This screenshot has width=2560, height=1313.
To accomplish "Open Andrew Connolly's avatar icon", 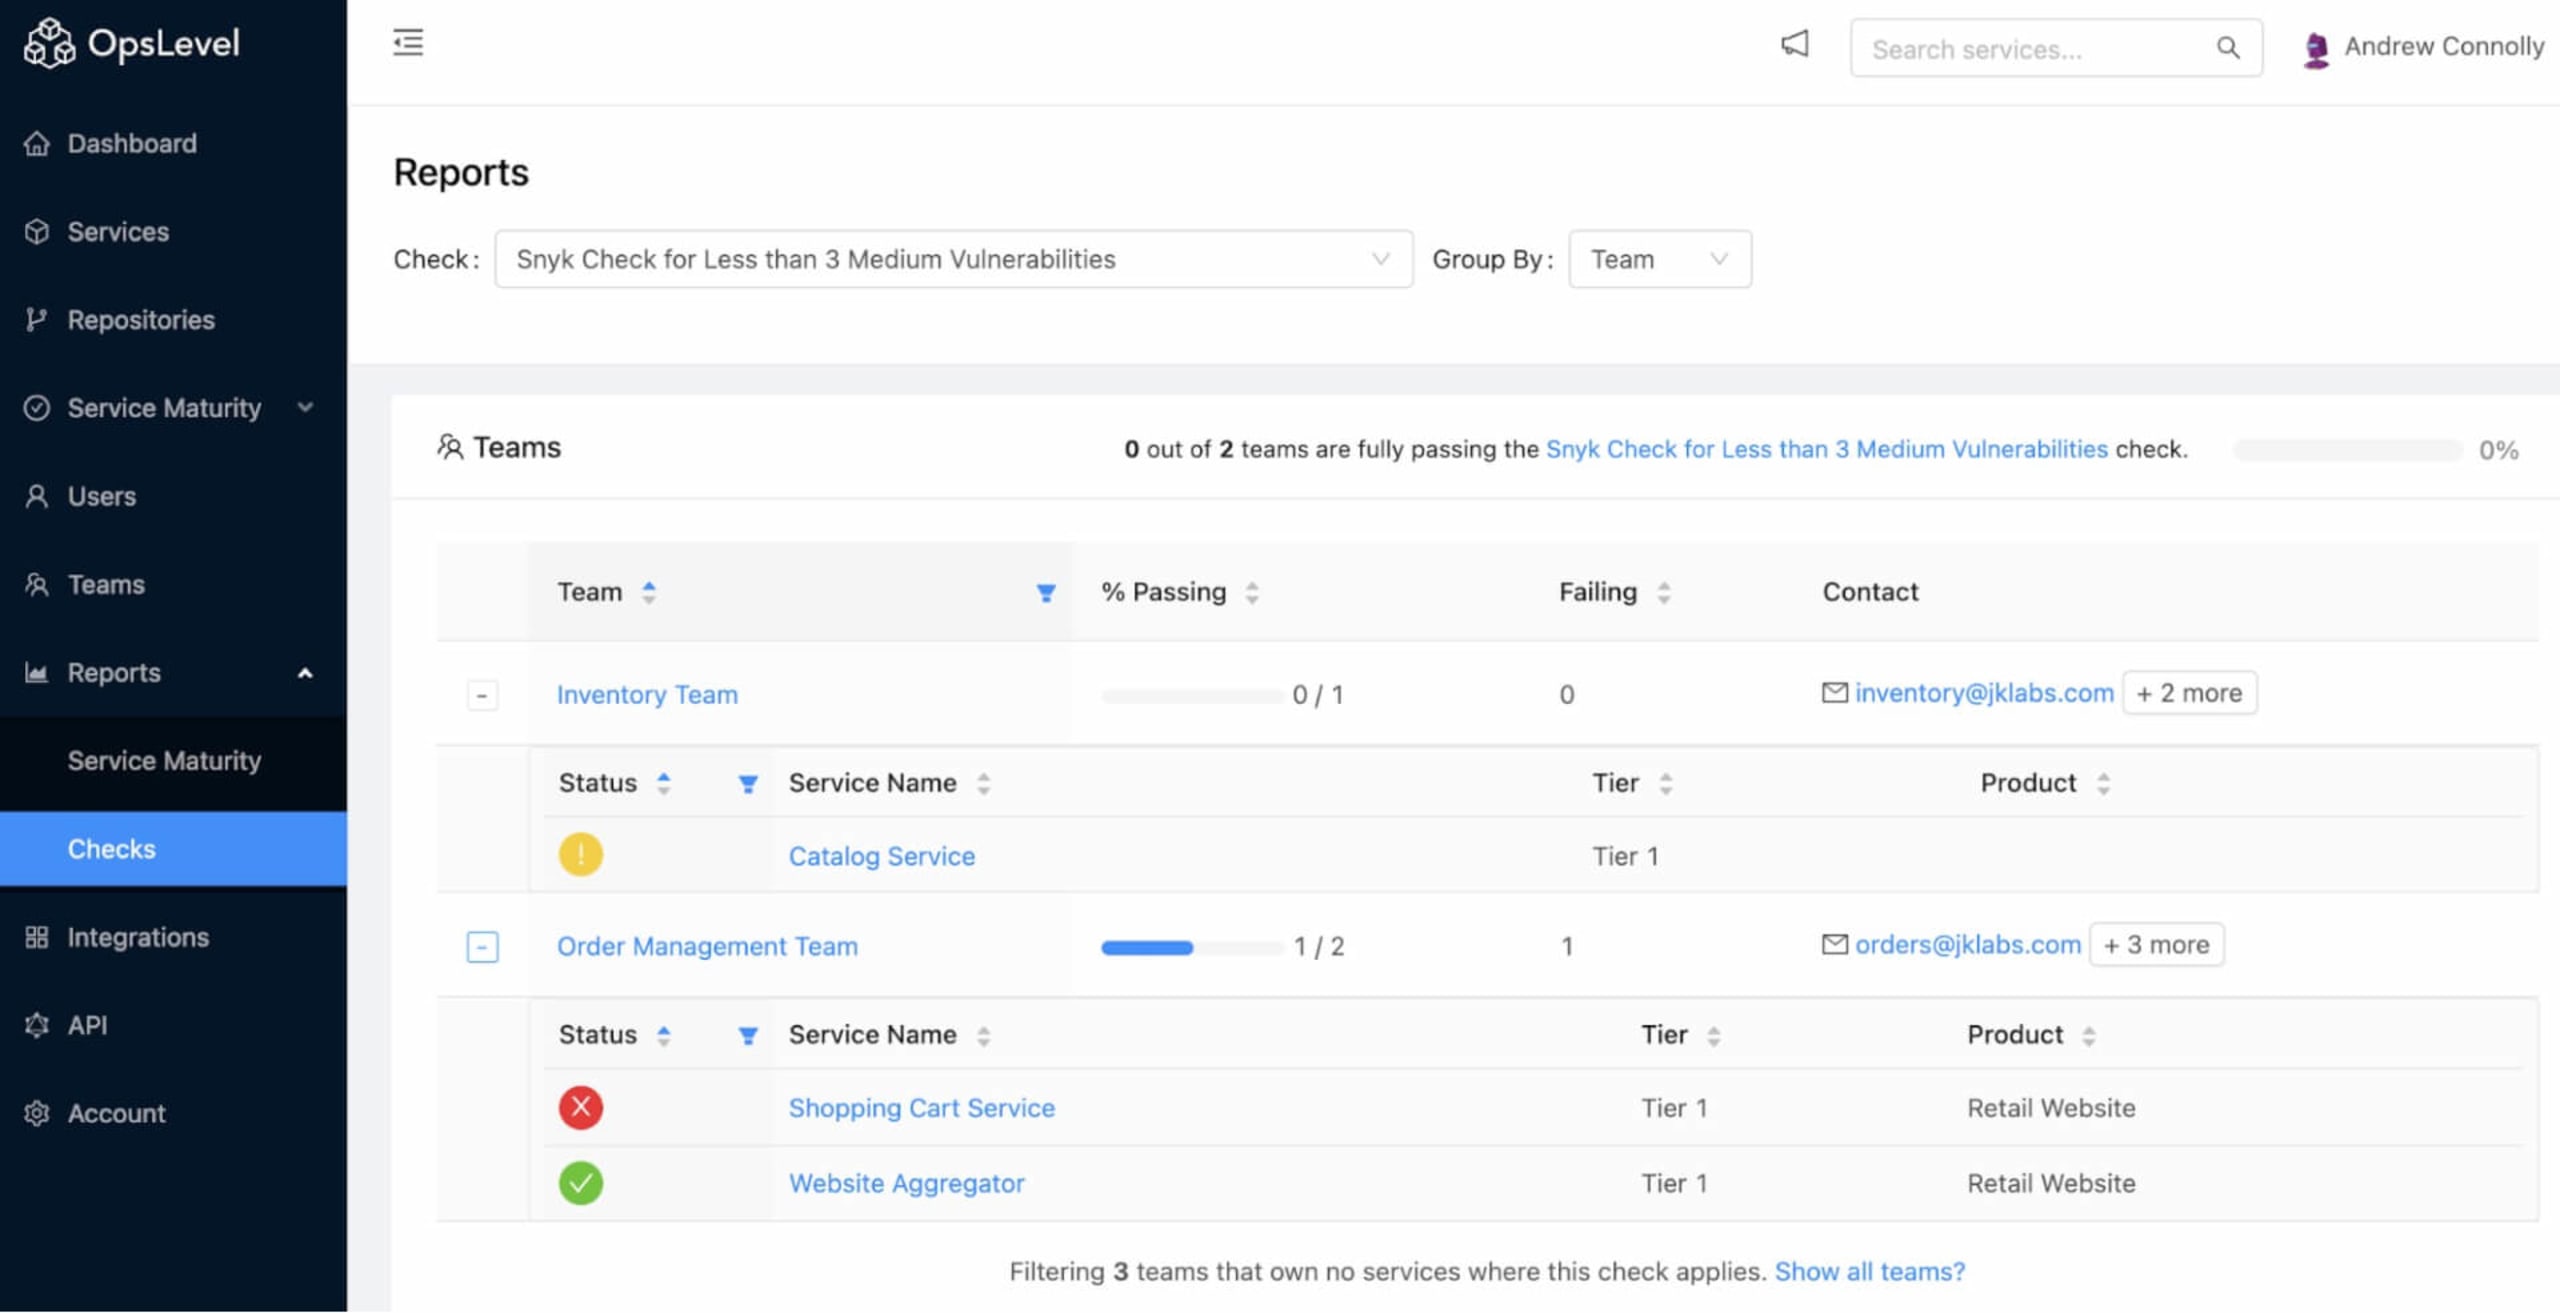I will coord(2316,49).
